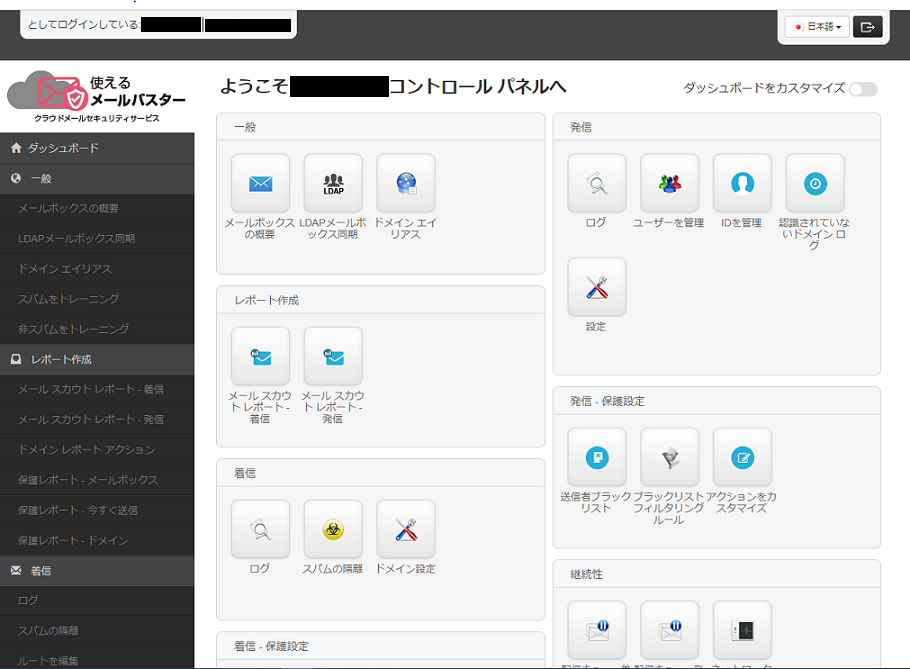Screen dimensions: 910x669
Task: Open 認識されていないドメイン ログ icon
Action: coord(815,183)
